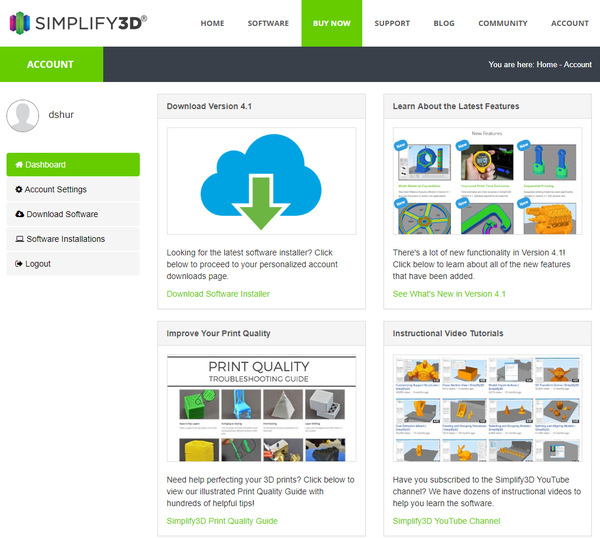Click the dshur user avatar icon

pyautogui.click(x=22, y=116)
